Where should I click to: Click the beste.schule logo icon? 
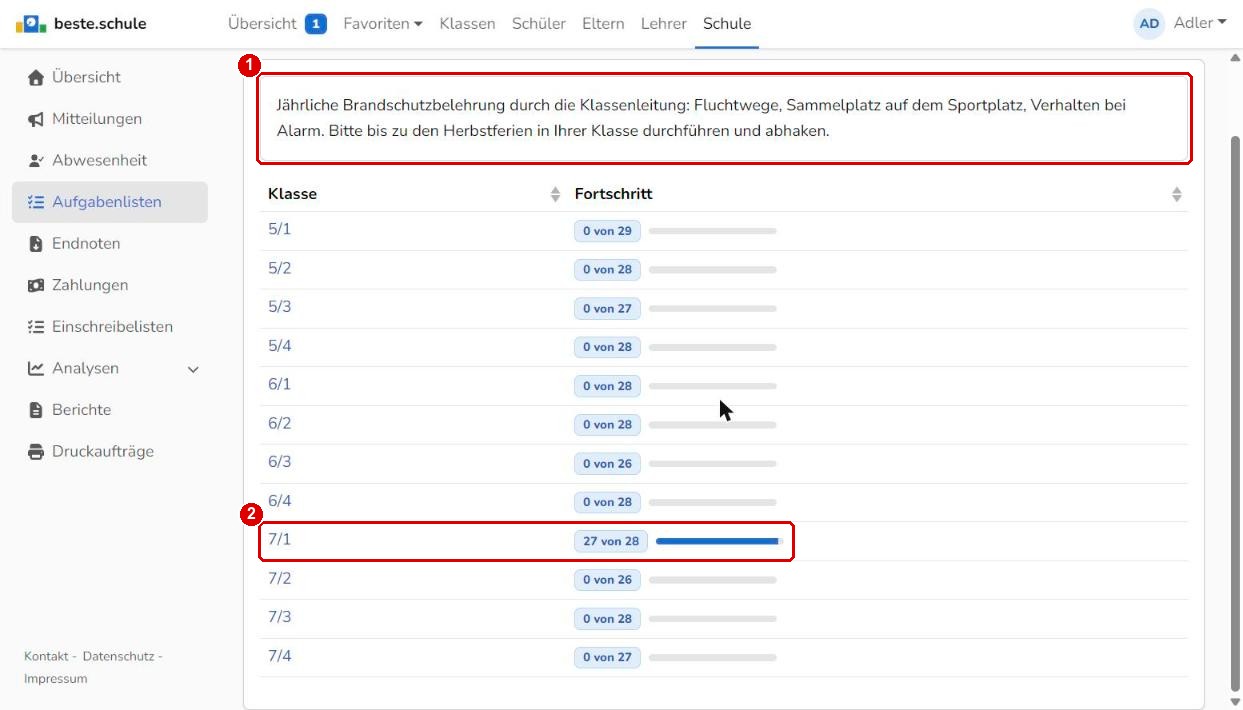[x=32, y=23]
